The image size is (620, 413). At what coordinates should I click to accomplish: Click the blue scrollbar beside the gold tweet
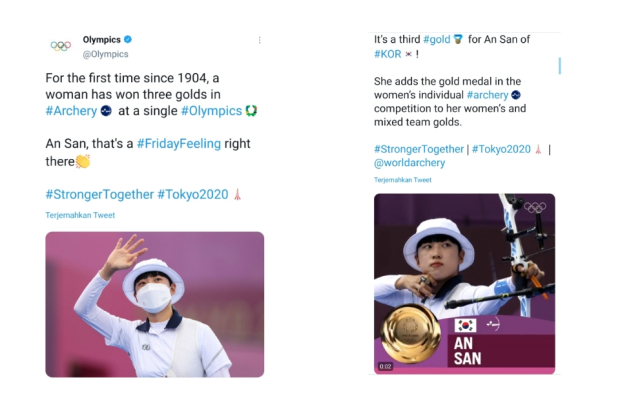point(559,66)
